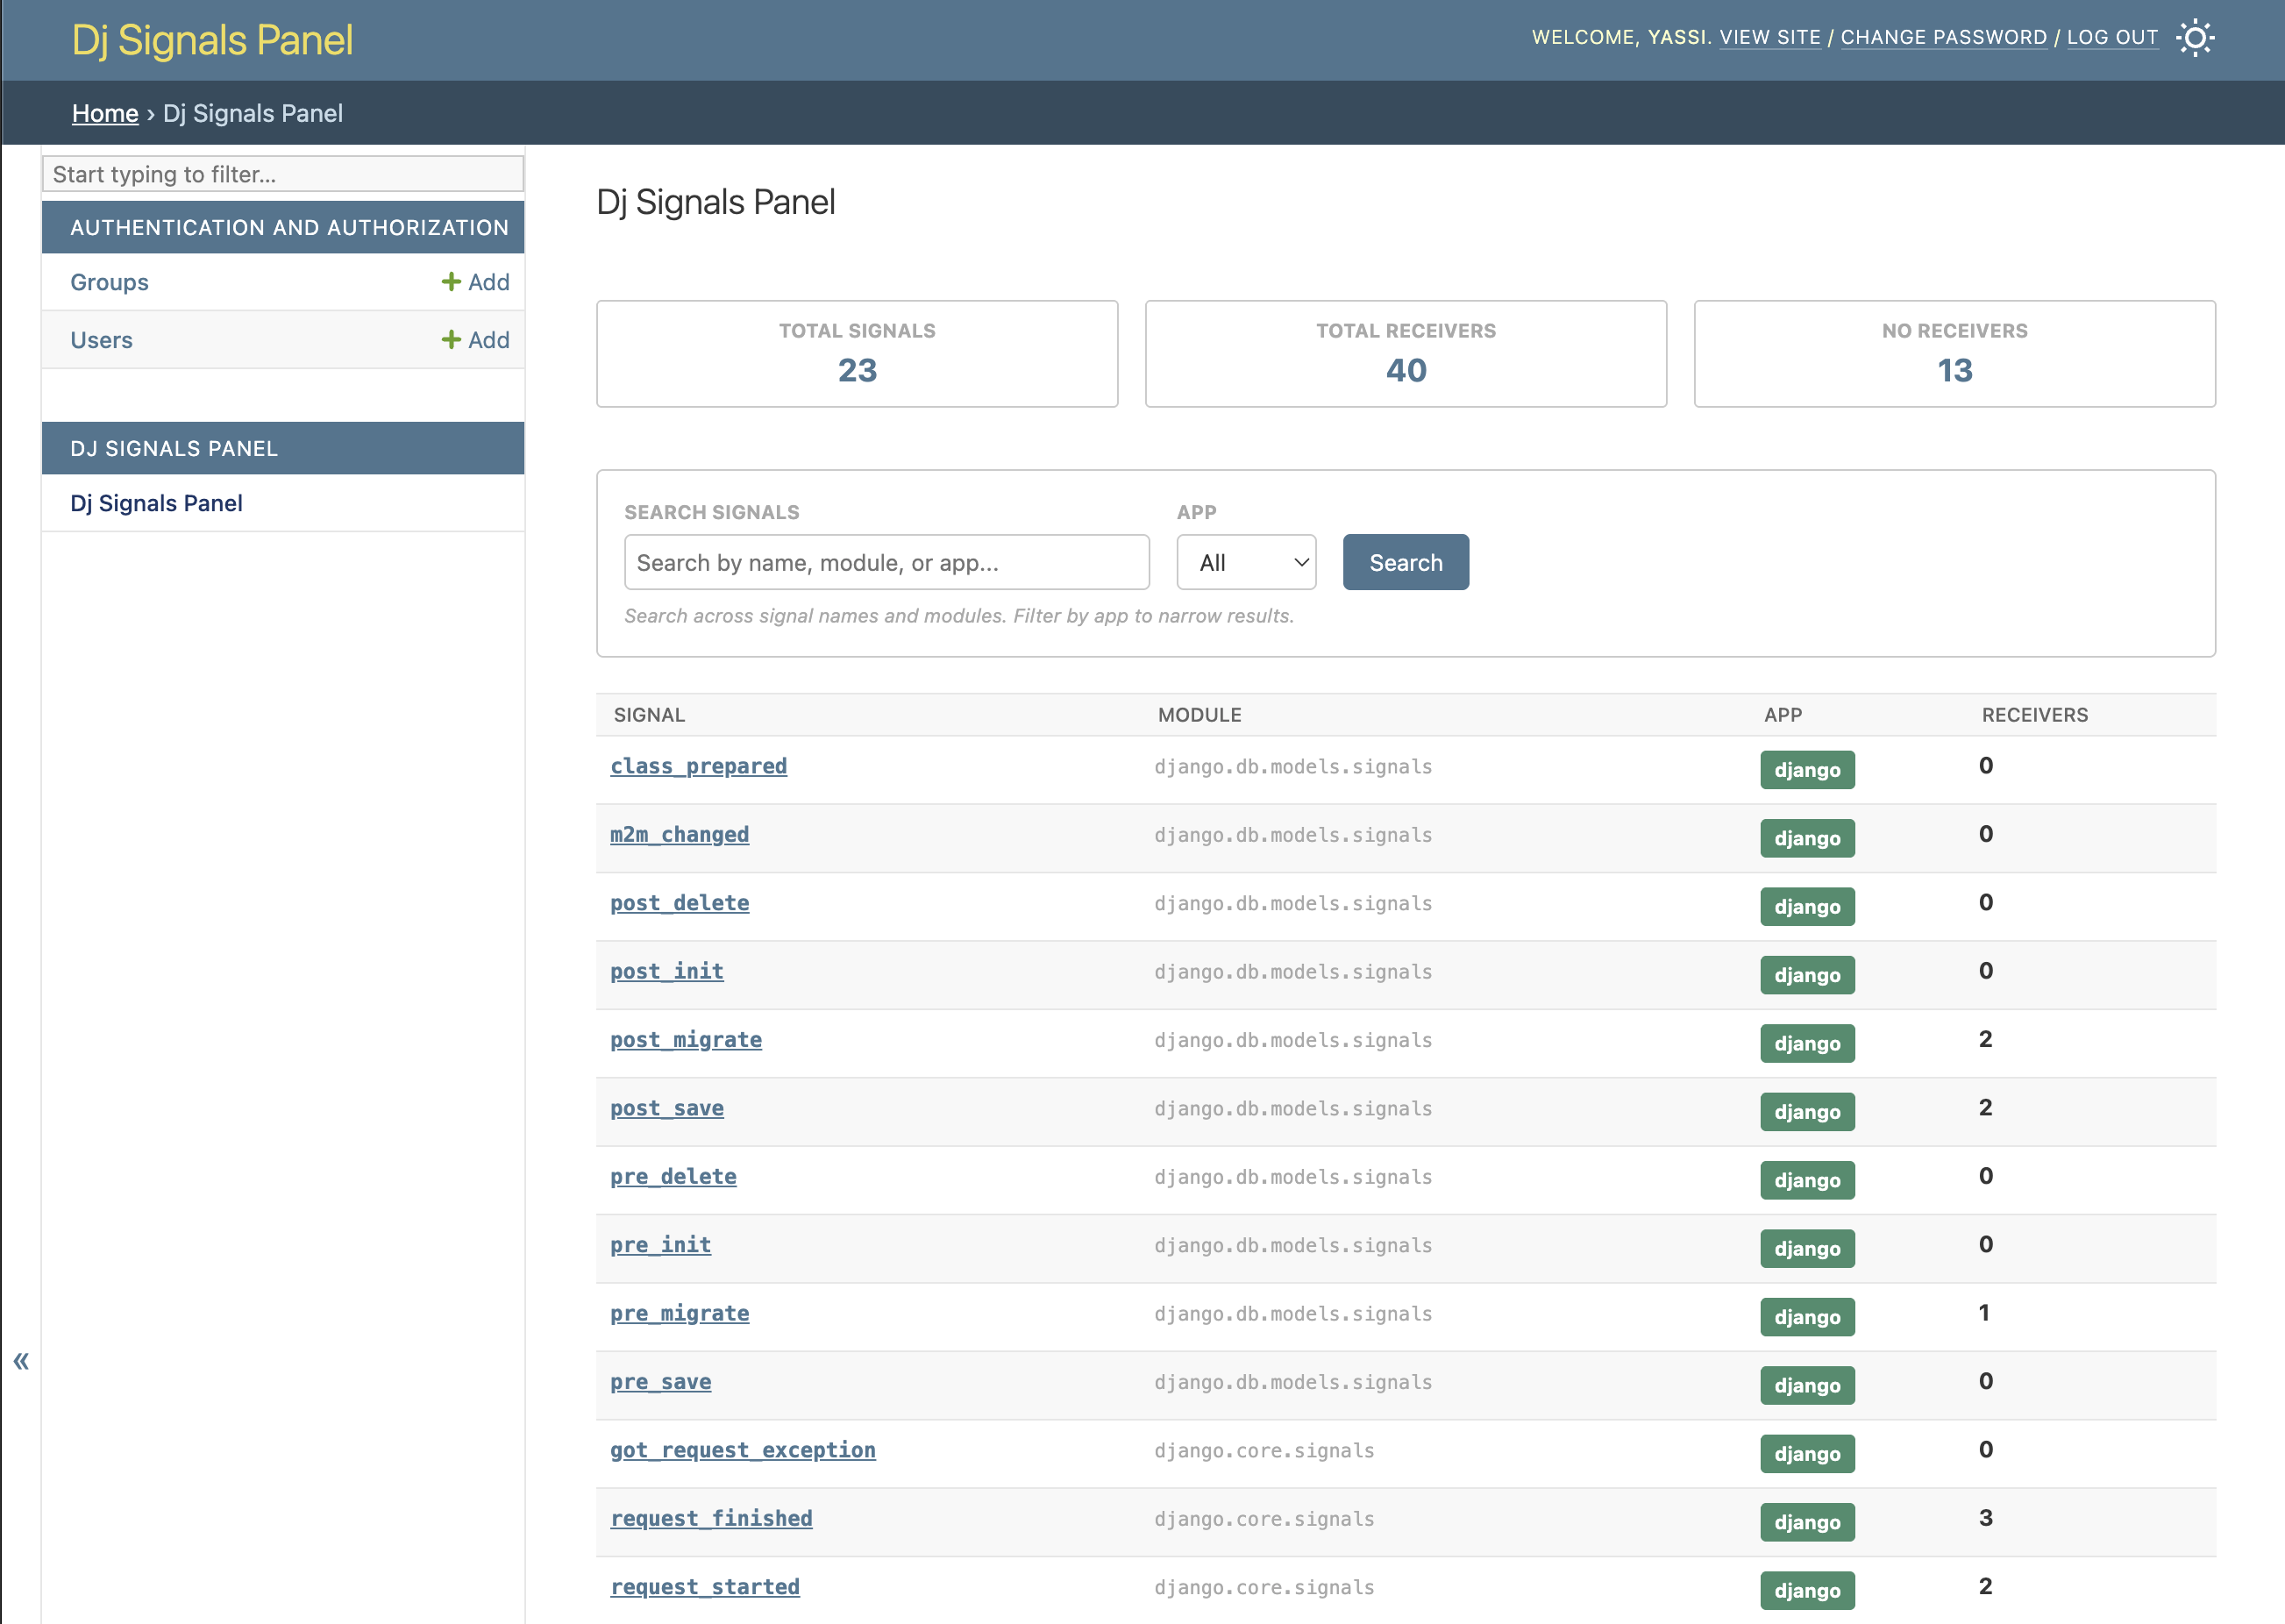This screenshot has width=2285, height=1624.
Task: Click django badge in request_finished row
Action: point(1806,1521)
